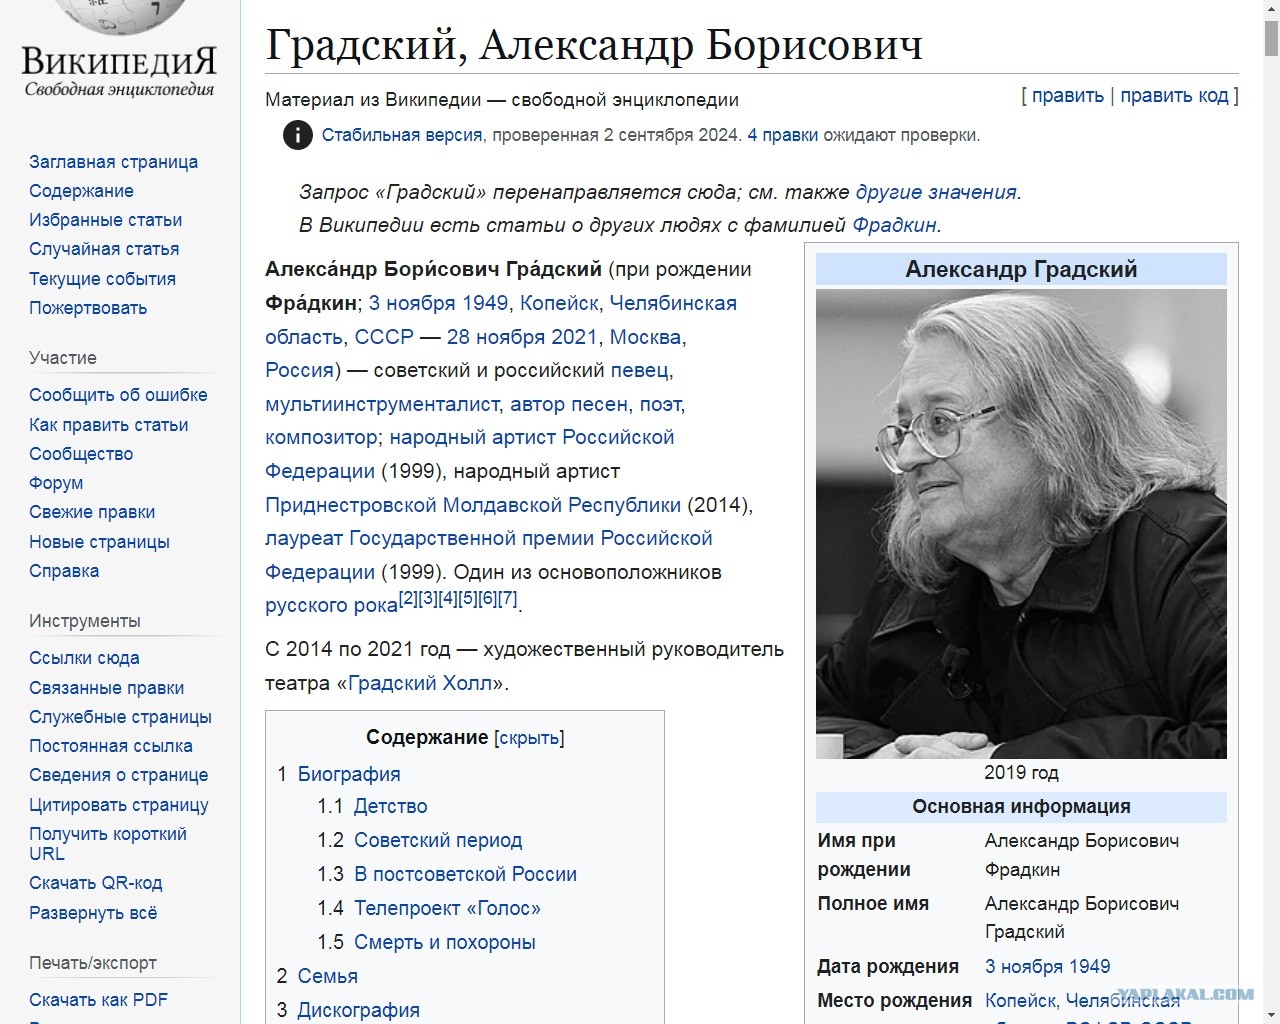
Task: Open the "Москва" link
Action: pos(645,337)
